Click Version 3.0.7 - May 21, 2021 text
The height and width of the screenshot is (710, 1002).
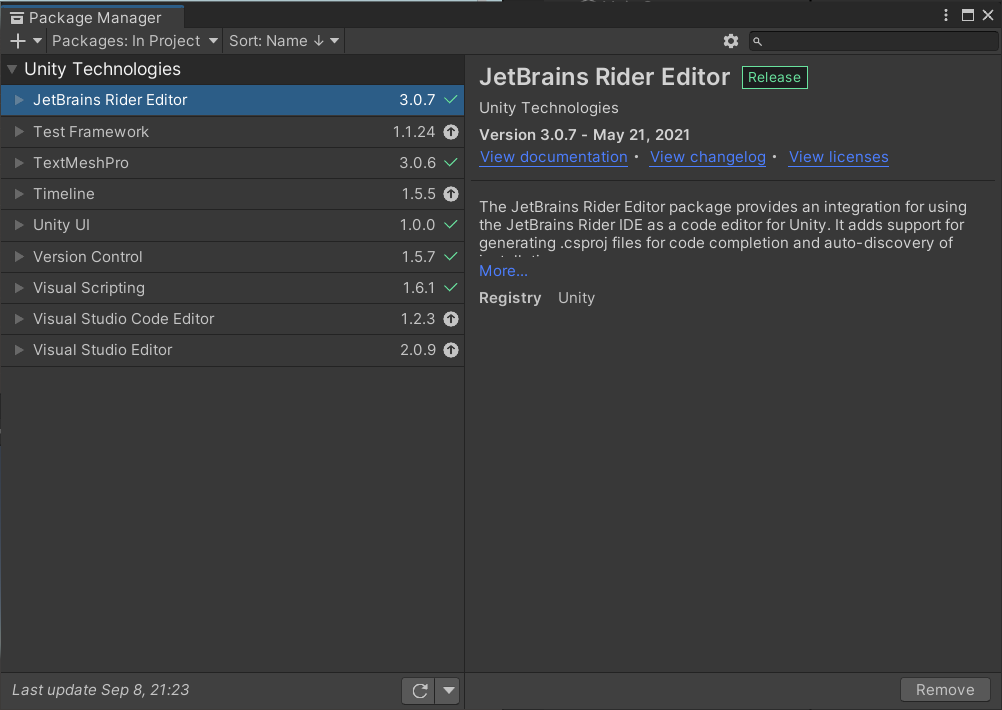585,135
